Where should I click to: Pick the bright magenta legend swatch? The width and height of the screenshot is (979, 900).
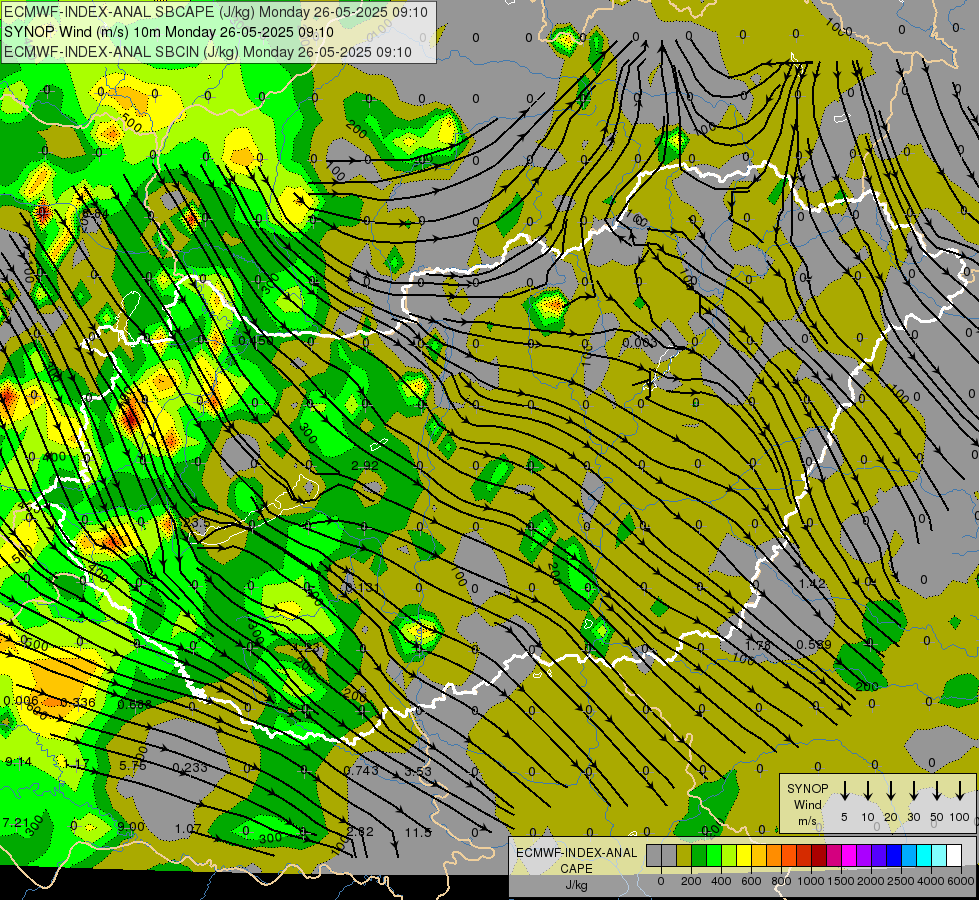point(849,856)
